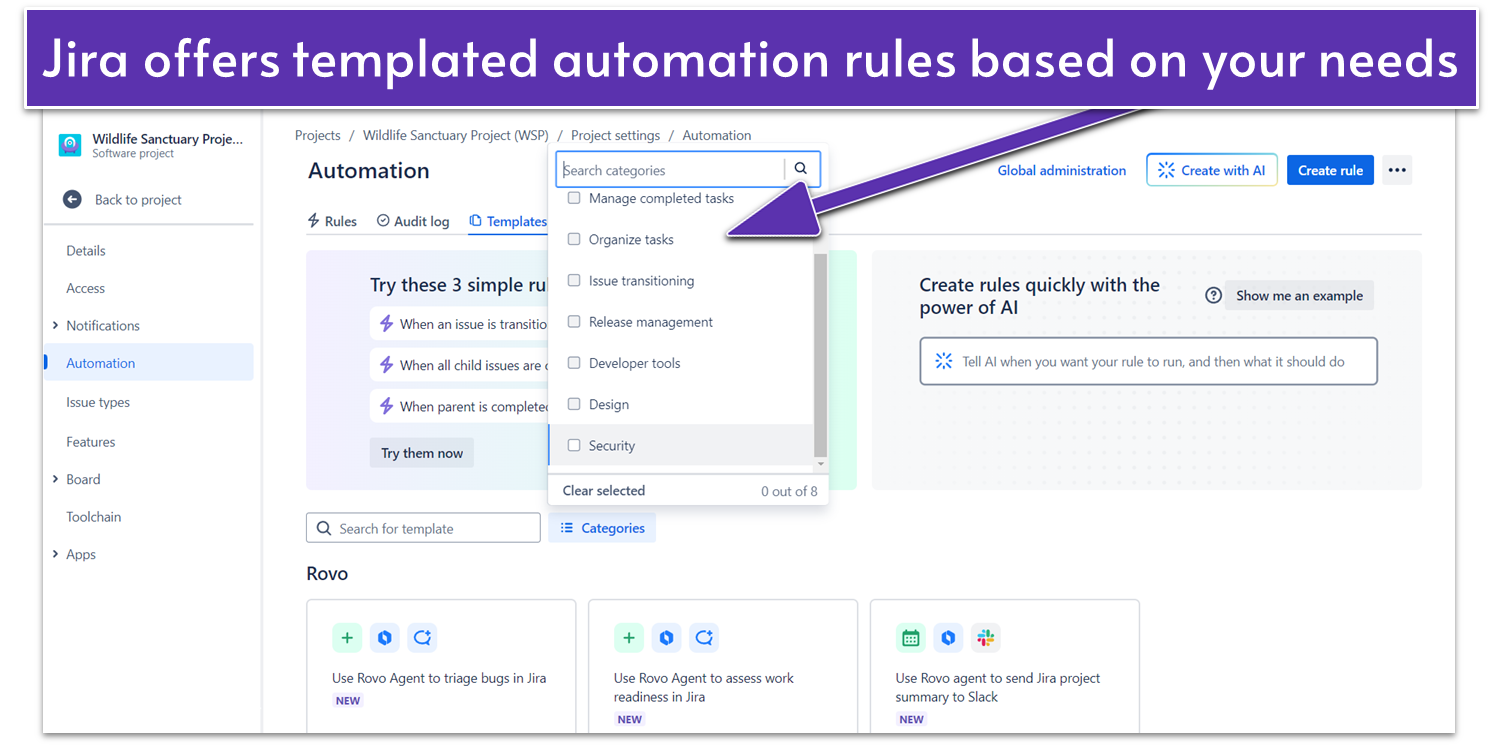Check the Developer tools checkbox
This screenshot has width=1500, height=746.
click(x=574, y=363)
